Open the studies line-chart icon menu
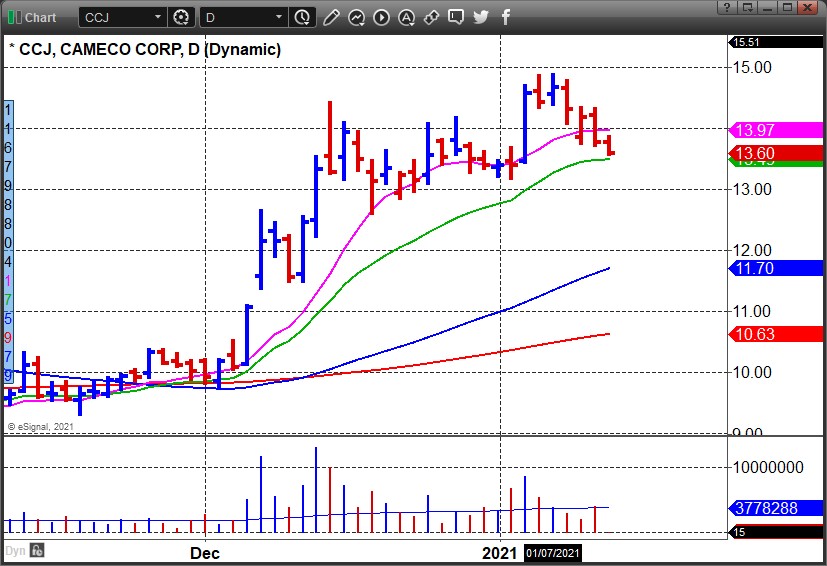The image size is (827, 566). coord(357,17)
